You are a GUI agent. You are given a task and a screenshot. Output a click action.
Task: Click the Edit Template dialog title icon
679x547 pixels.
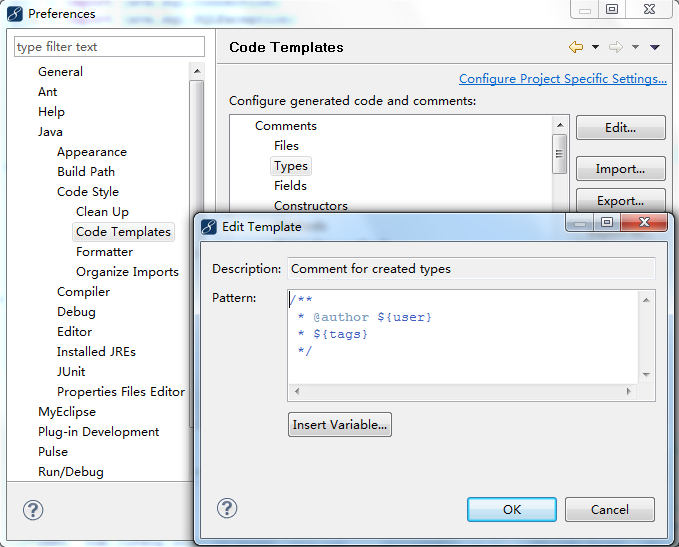(208, 226)
